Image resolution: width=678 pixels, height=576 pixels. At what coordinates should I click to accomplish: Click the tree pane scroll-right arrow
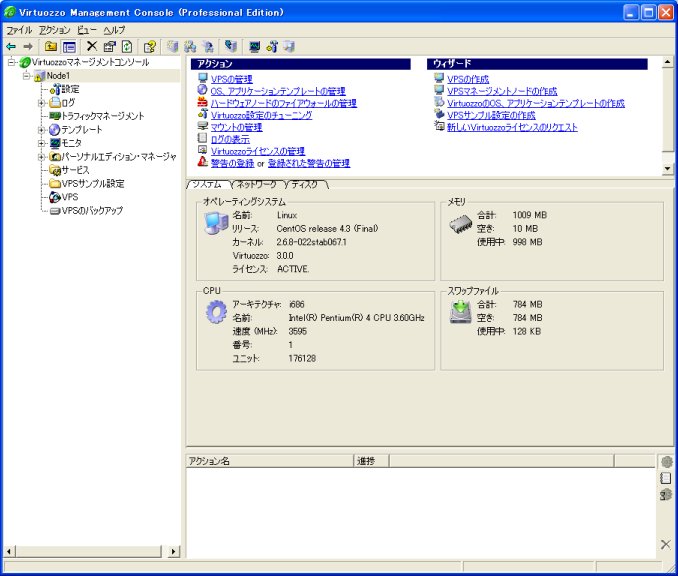tap(174, 551)
